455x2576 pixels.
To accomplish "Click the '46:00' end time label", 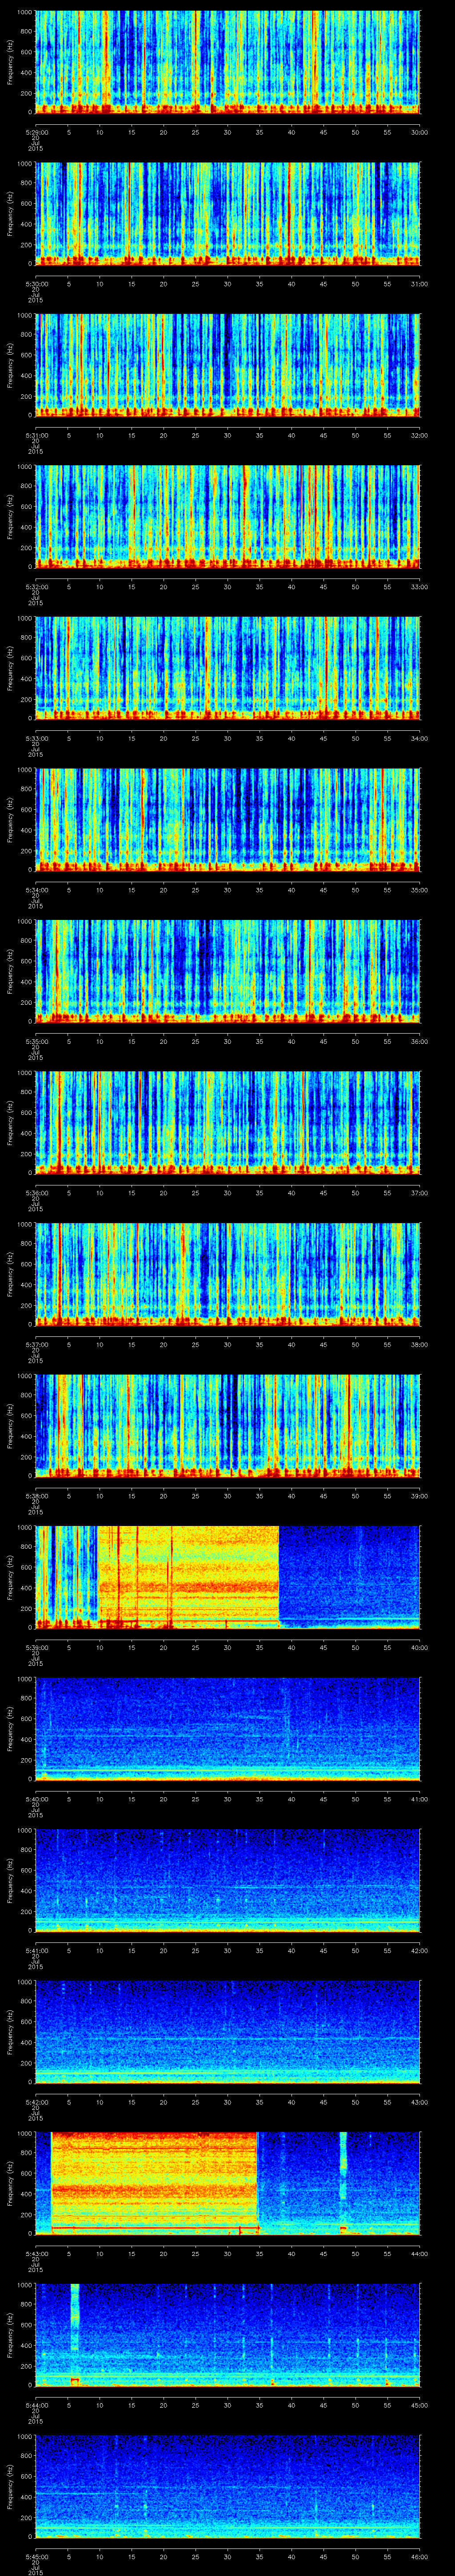I will coord(420,2556).
